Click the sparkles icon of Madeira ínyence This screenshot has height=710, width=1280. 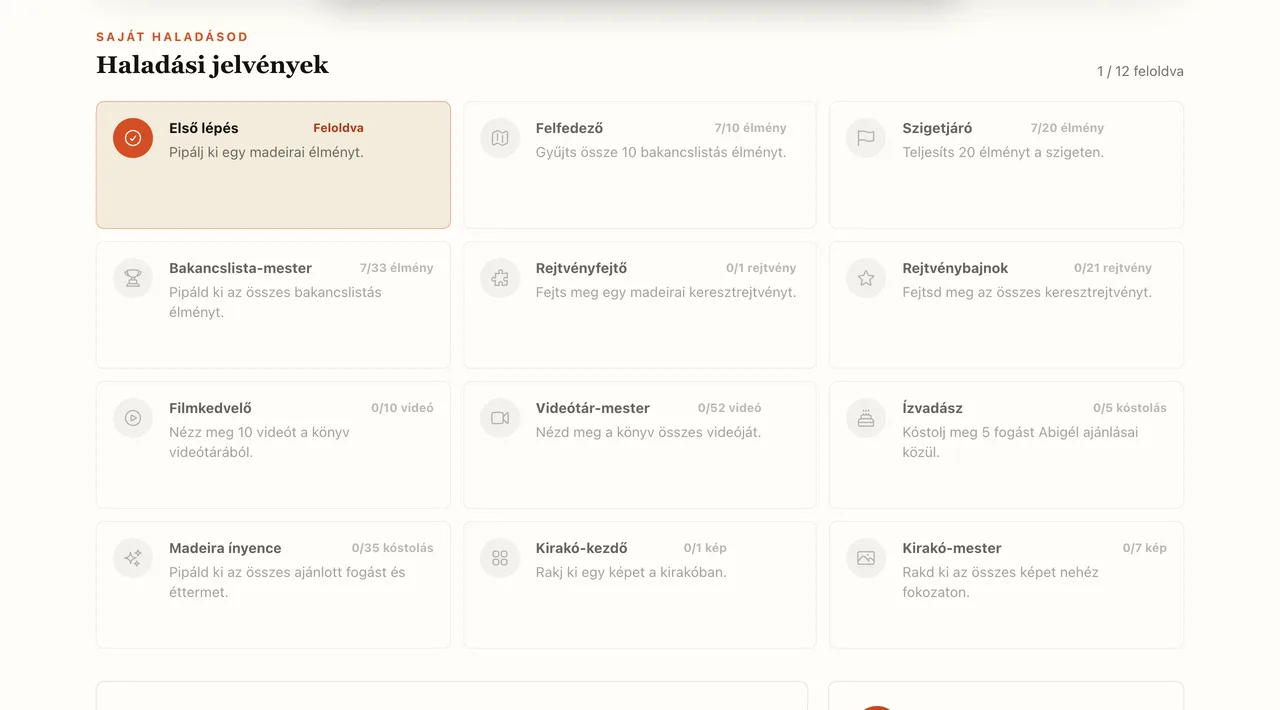[x=133, y=558]
